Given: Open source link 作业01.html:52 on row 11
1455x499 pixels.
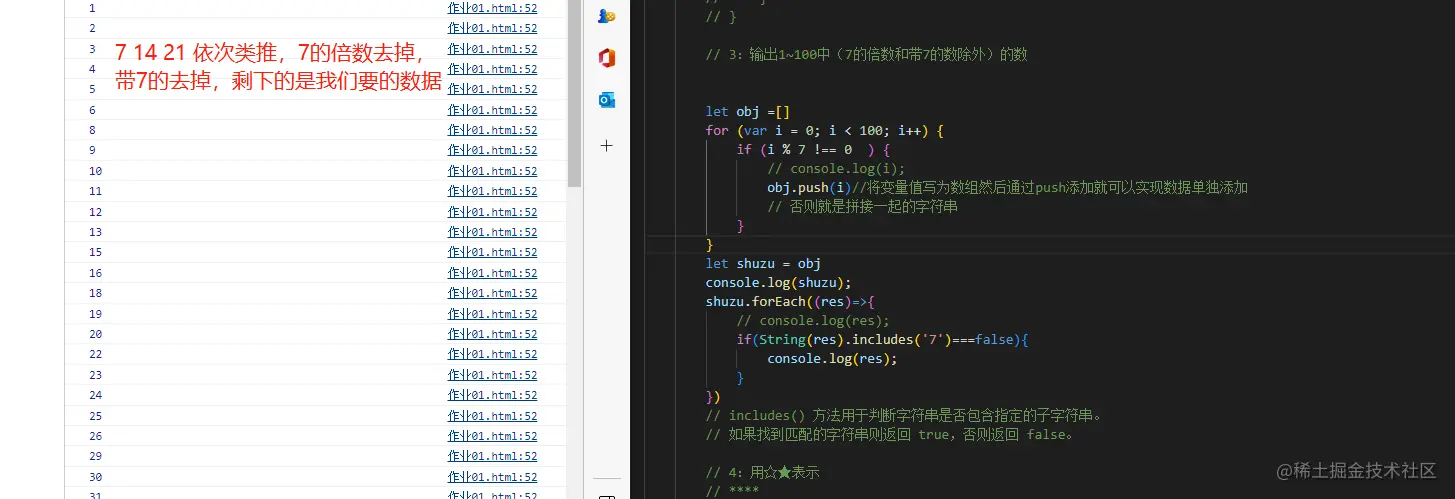Looking at the screenshot, I should point(492,191).
